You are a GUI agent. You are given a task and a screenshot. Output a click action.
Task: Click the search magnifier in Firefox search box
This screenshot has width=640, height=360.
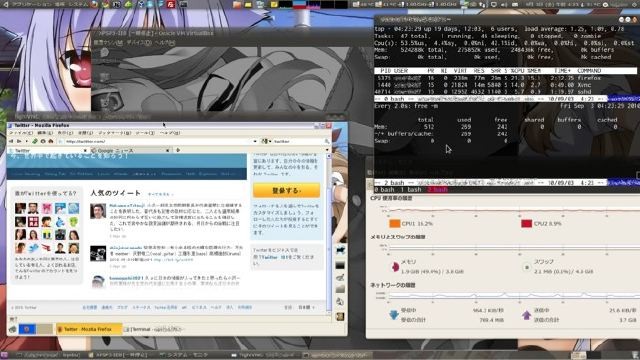coord(327,141)
